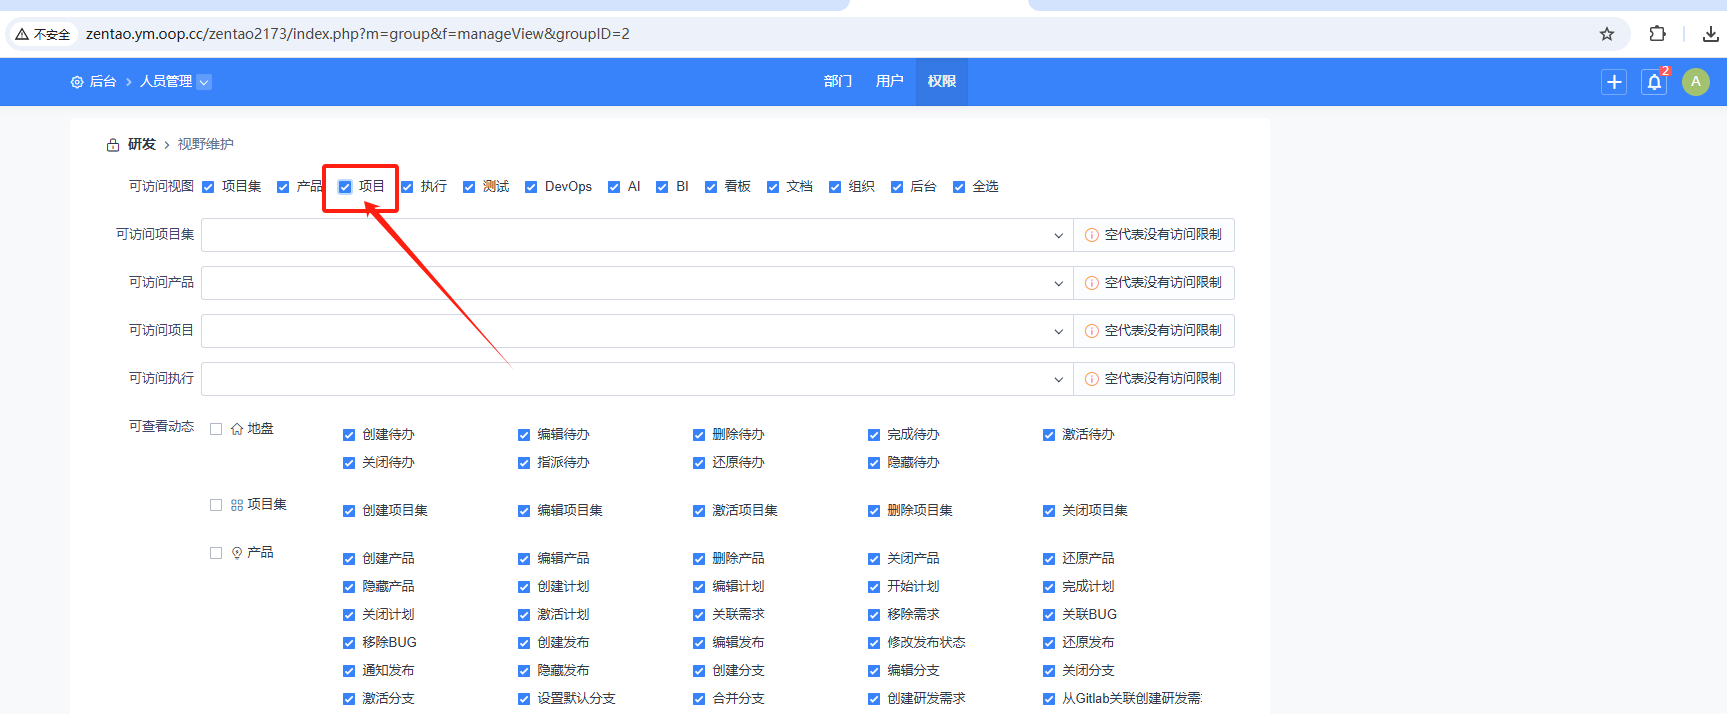Click the lock icon beside 研发

[113, 145]
